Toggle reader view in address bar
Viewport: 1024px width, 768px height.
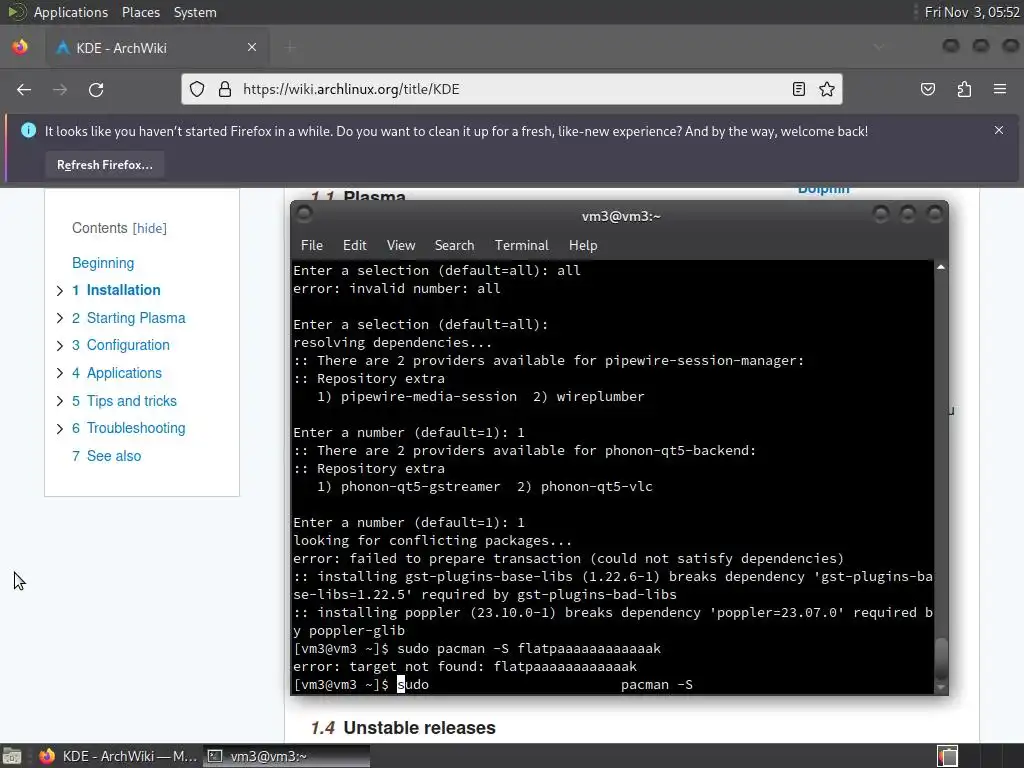799,89
